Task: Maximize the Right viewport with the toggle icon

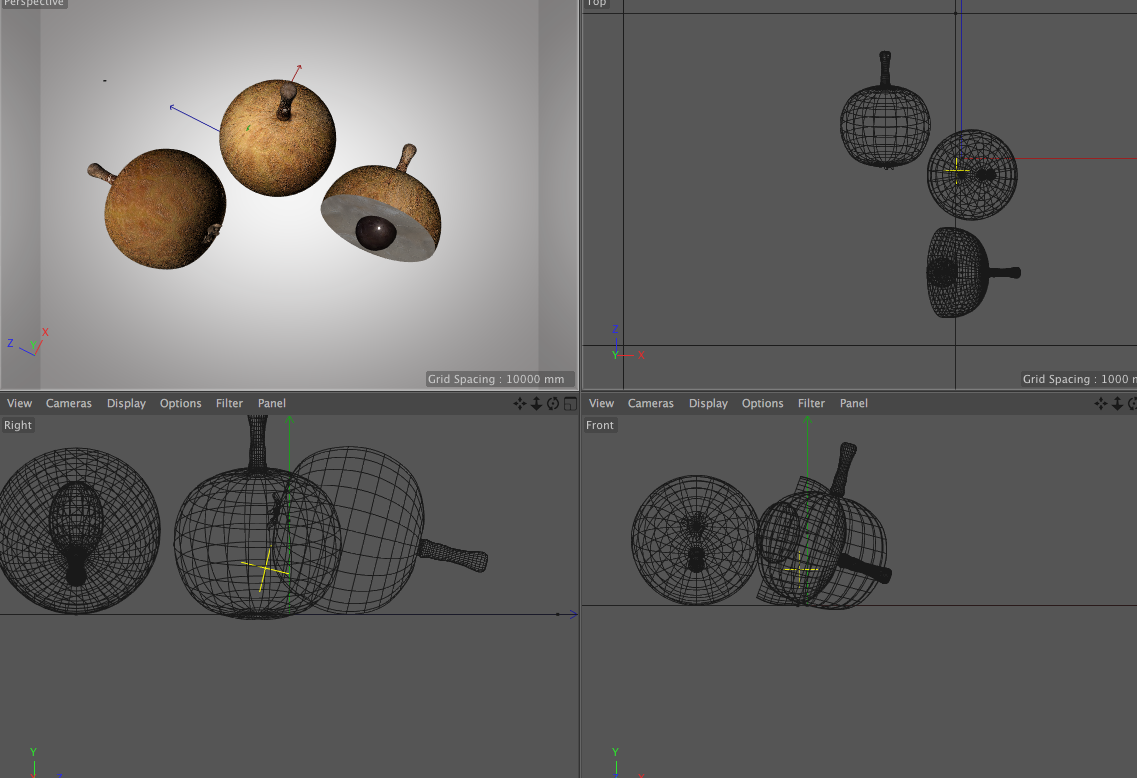Action: [570, 404]
